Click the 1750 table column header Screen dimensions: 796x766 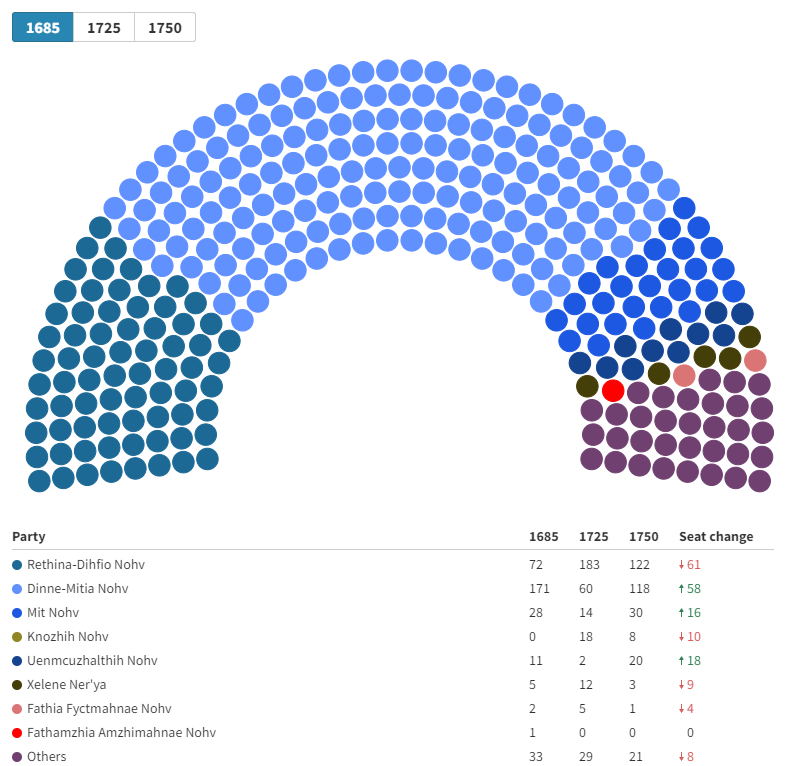click(x=644, y=537)
